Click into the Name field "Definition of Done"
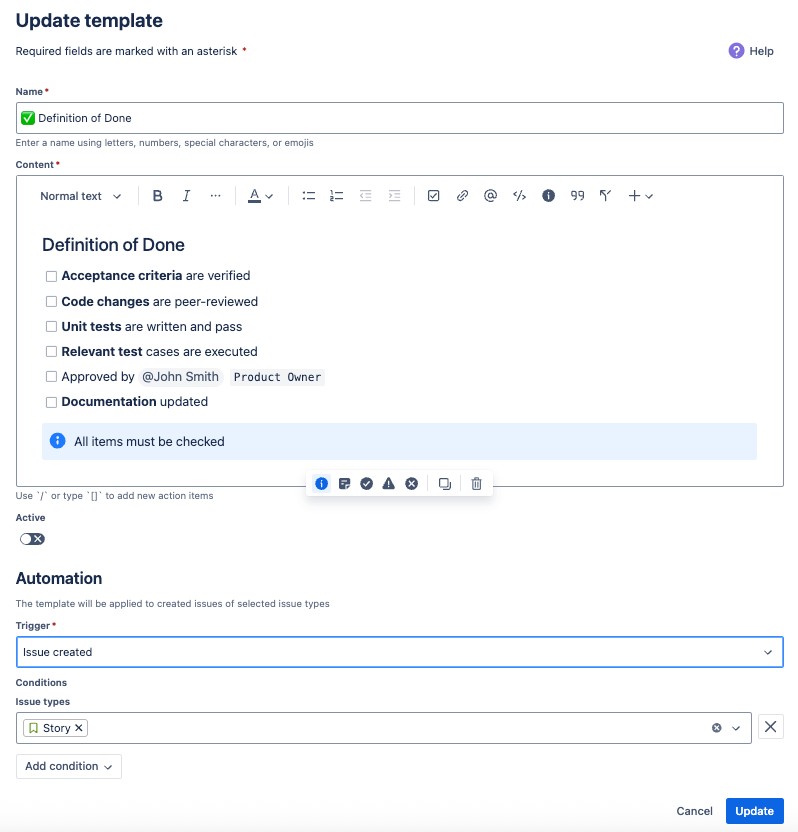 [400, 118]
